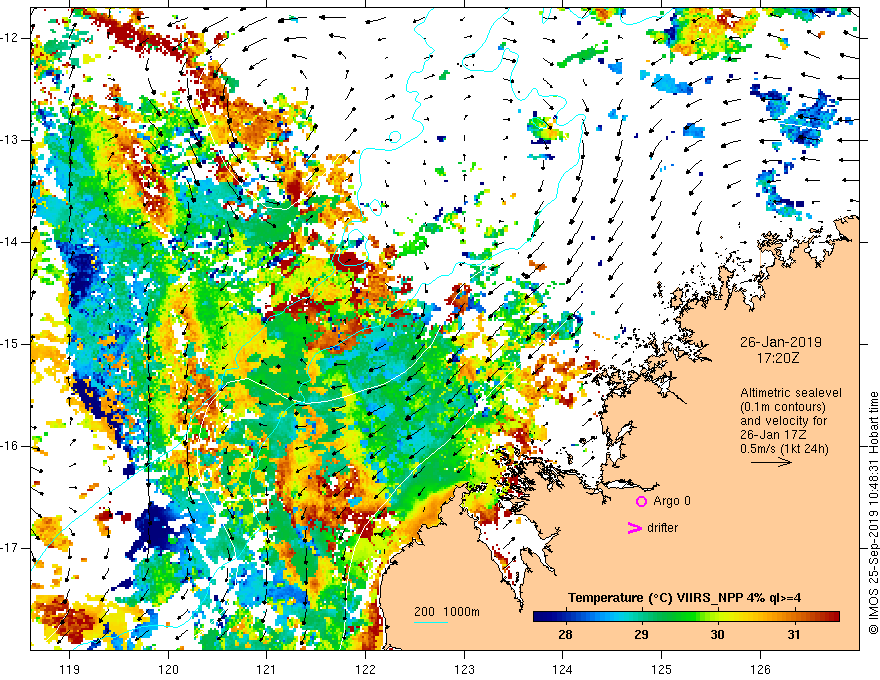Image resolution: width=880 pixels, height=680 pixels.
Task: Click latitude axis label -12
Action: pos(11,38)
